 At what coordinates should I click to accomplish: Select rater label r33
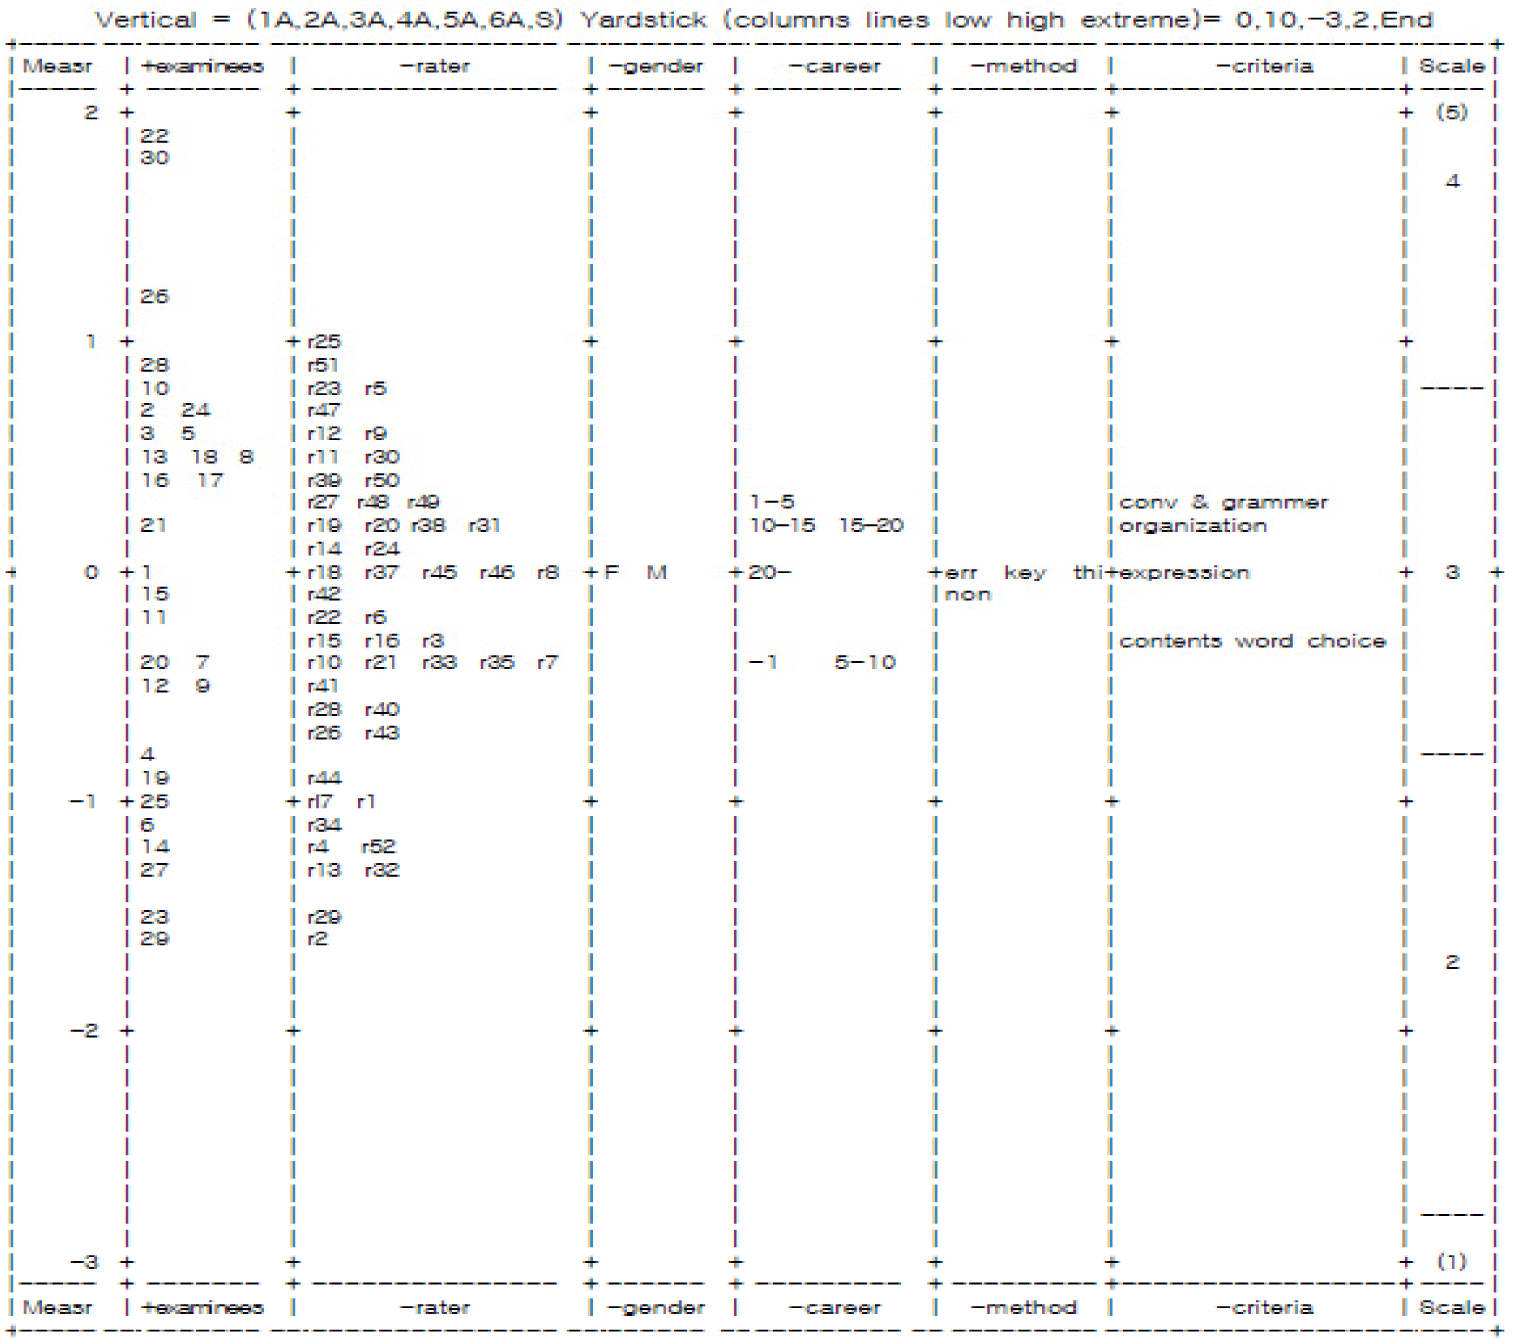pos(440,662)
